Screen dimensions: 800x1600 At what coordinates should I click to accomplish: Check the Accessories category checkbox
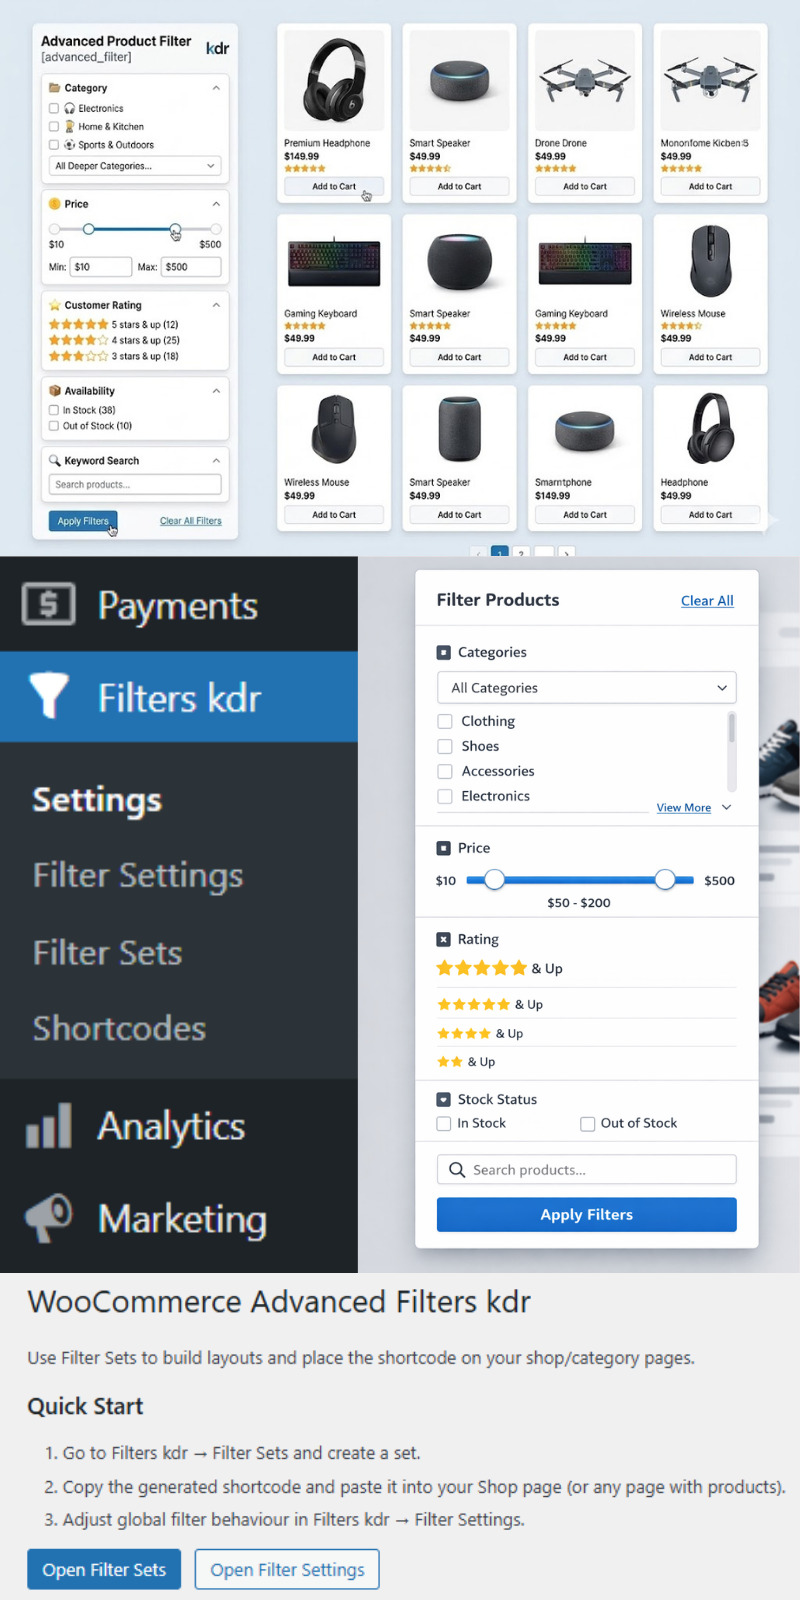point(445,771)
